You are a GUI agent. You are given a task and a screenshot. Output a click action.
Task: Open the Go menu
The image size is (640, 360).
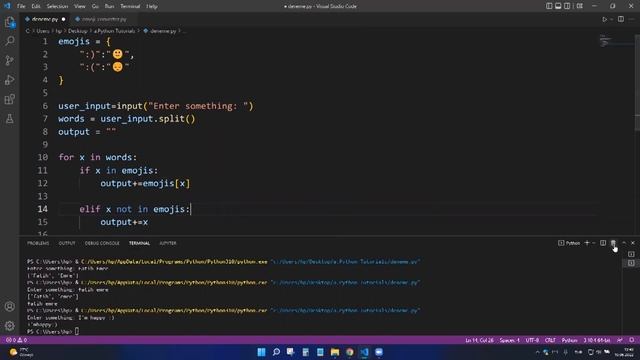point(95,6)
